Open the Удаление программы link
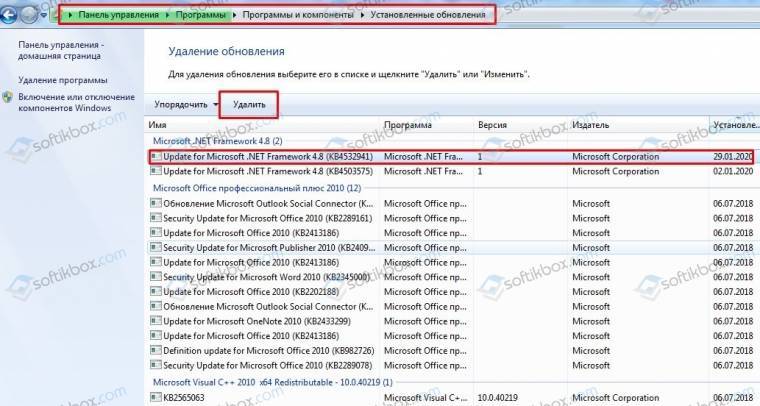Screen dimensions: 760x406 (x=63, y=80)
